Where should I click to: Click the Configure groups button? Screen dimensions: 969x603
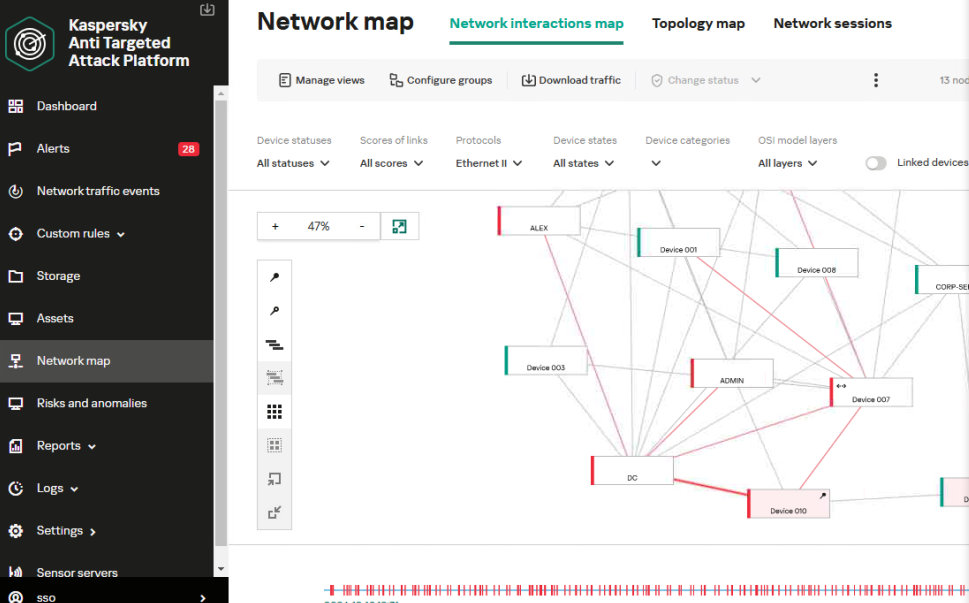click(x=441, y=80)
